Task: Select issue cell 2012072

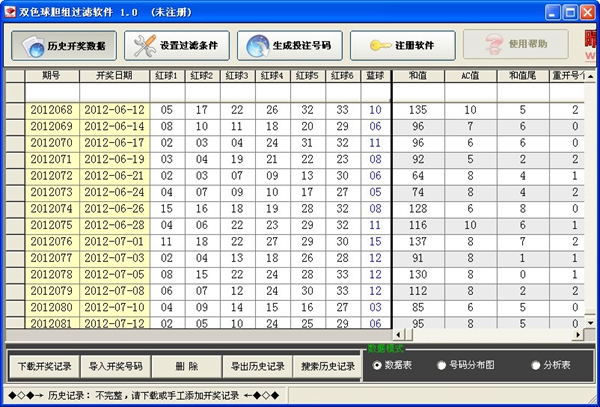Action: [x=52, y=176]
